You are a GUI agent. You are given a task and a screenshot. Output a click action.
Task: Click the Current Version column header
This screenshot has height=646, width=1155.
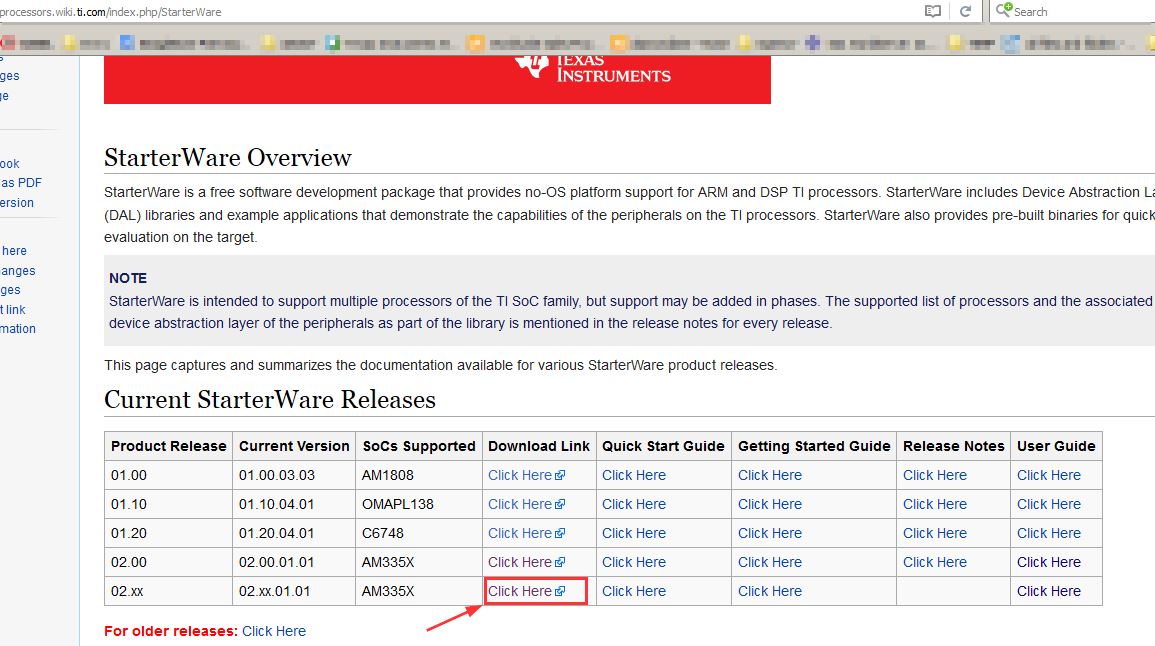pyautogui.click(x=294, y=446)
